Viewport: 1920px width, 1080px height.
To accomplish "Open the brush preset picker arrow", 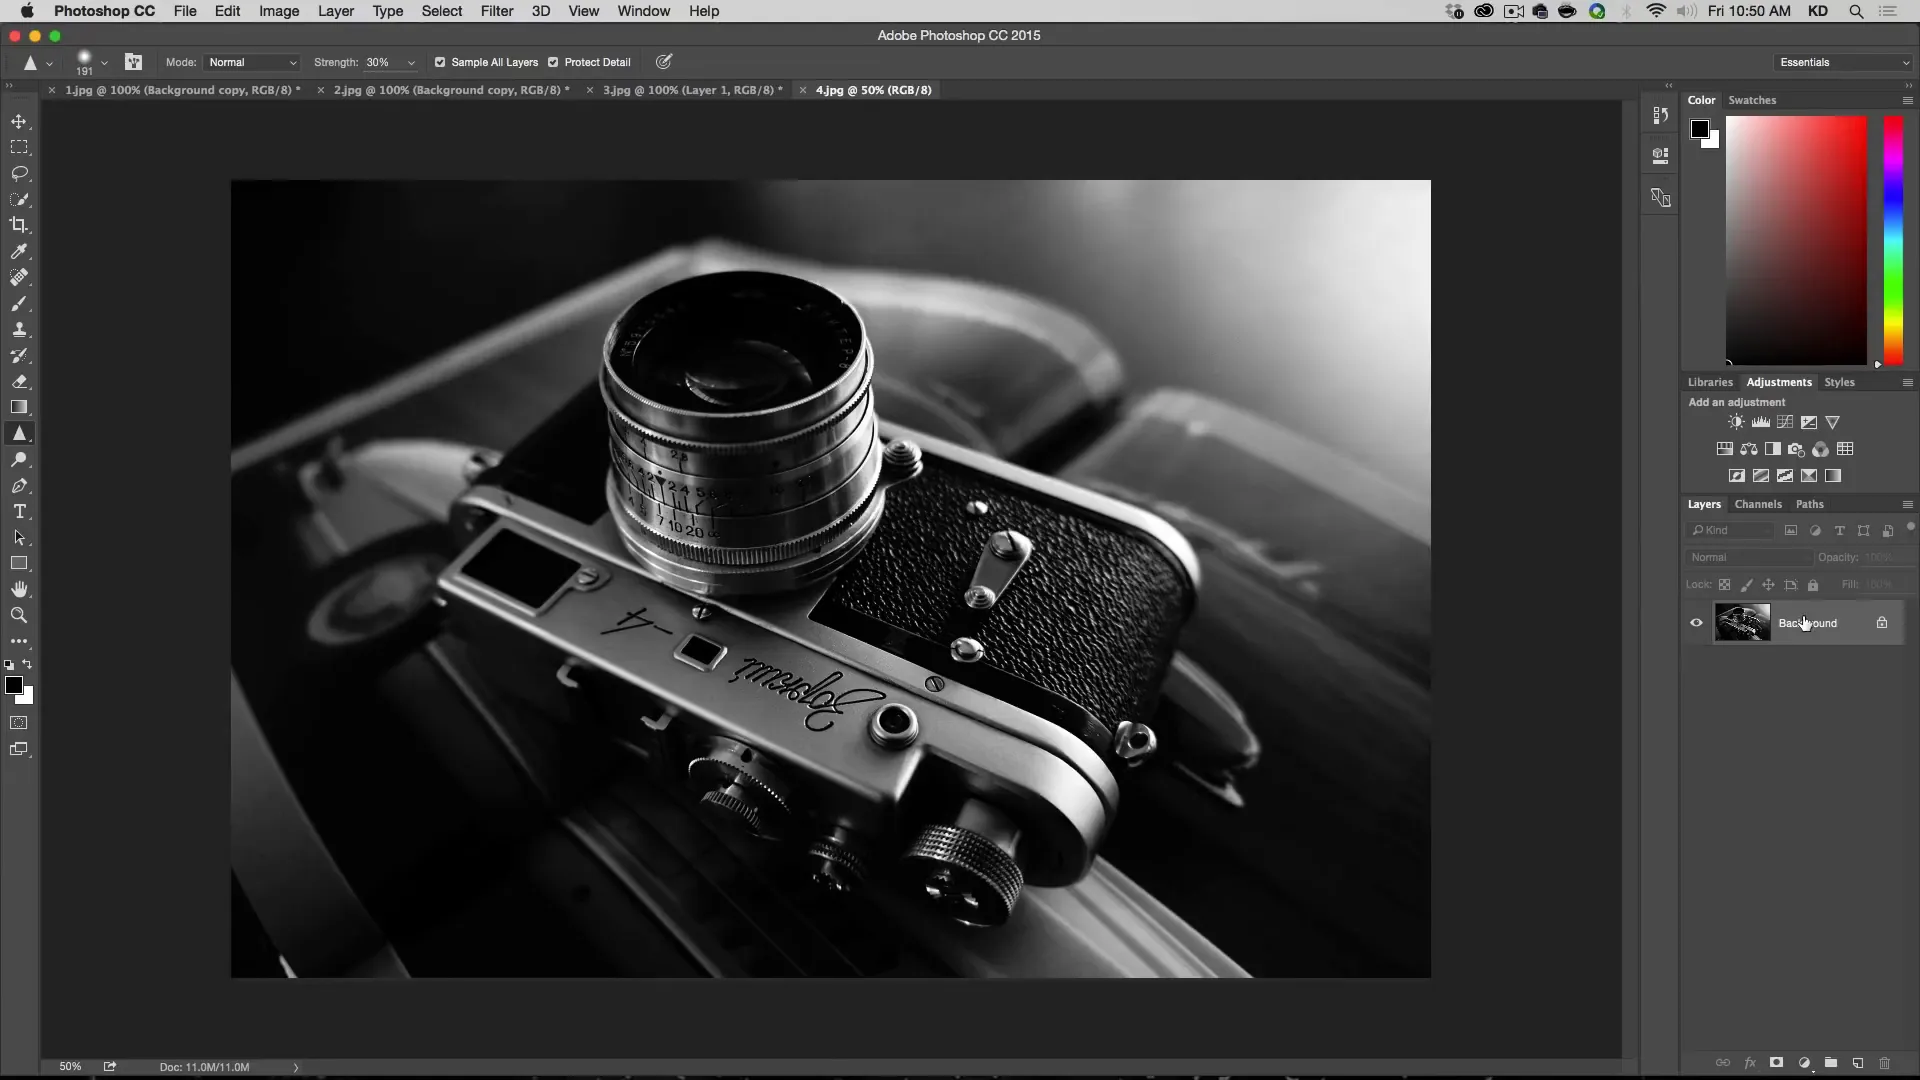I will (x=104, y=63).
